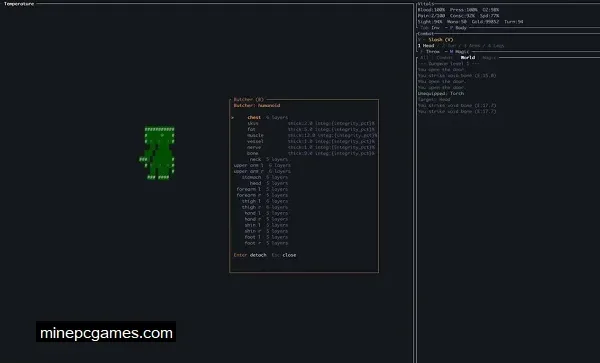Select the hand l row
Image resolution: width=600 pixels, height=363 pixels.
click(x=266, y=213)
